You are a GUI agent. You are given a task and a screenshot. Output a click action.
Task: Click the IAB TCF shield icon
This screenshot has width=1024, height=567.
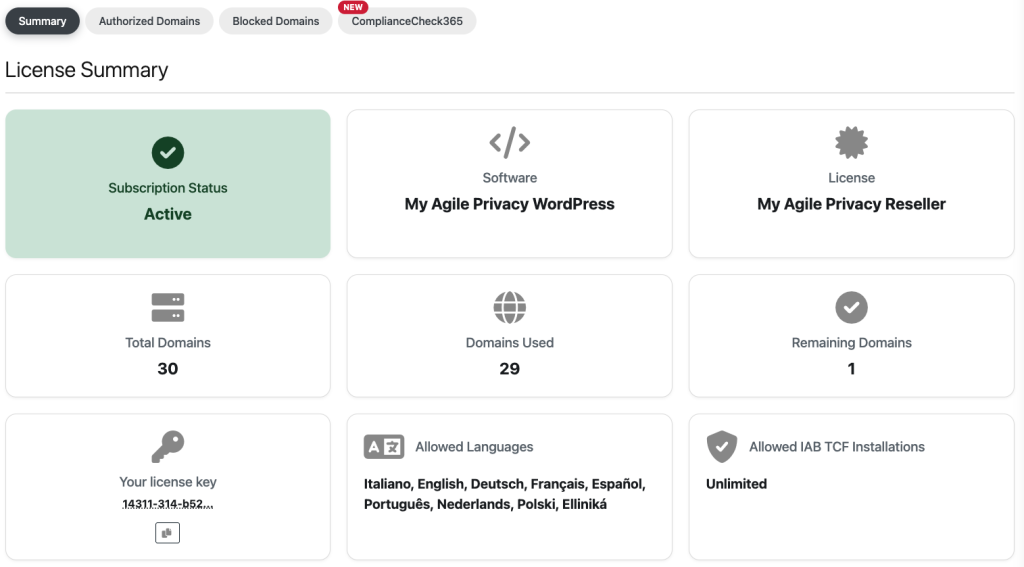[x=721, y=447]
